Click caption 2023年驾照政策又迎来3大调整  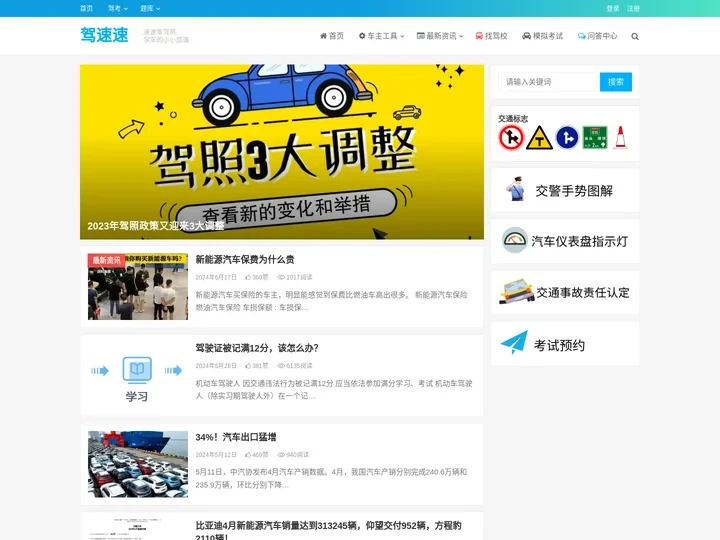tap(156, 226)
